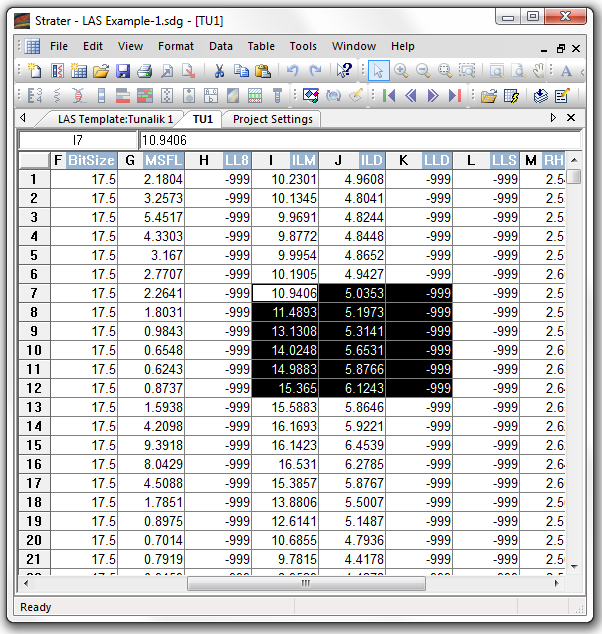Image resolution: width=602 pixels, height=634 pixels.
Task: Click the new table icon
Action: pyautogui.click(x=79, y=71)
